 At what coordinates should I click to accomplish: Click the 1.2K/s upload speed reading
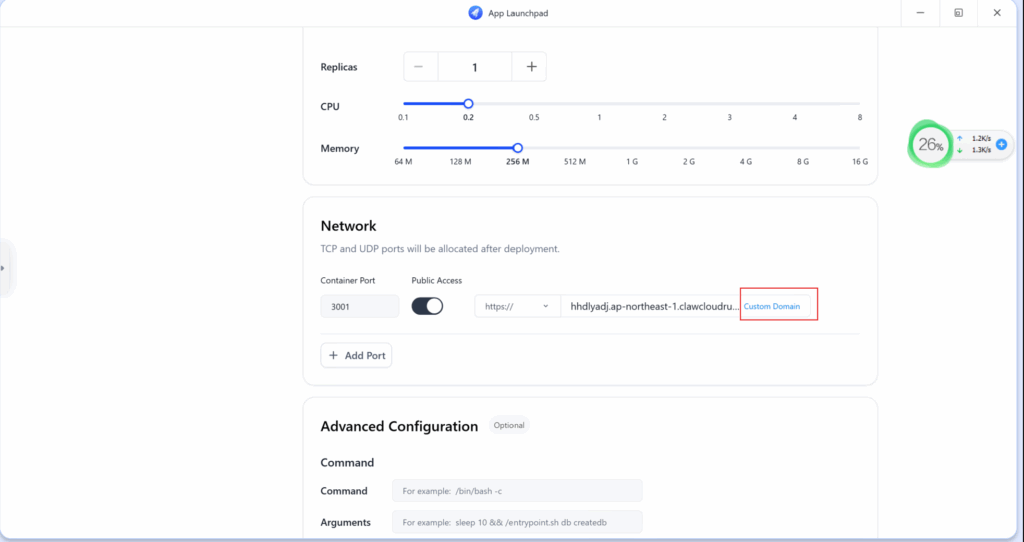click(x=981, y=138)
